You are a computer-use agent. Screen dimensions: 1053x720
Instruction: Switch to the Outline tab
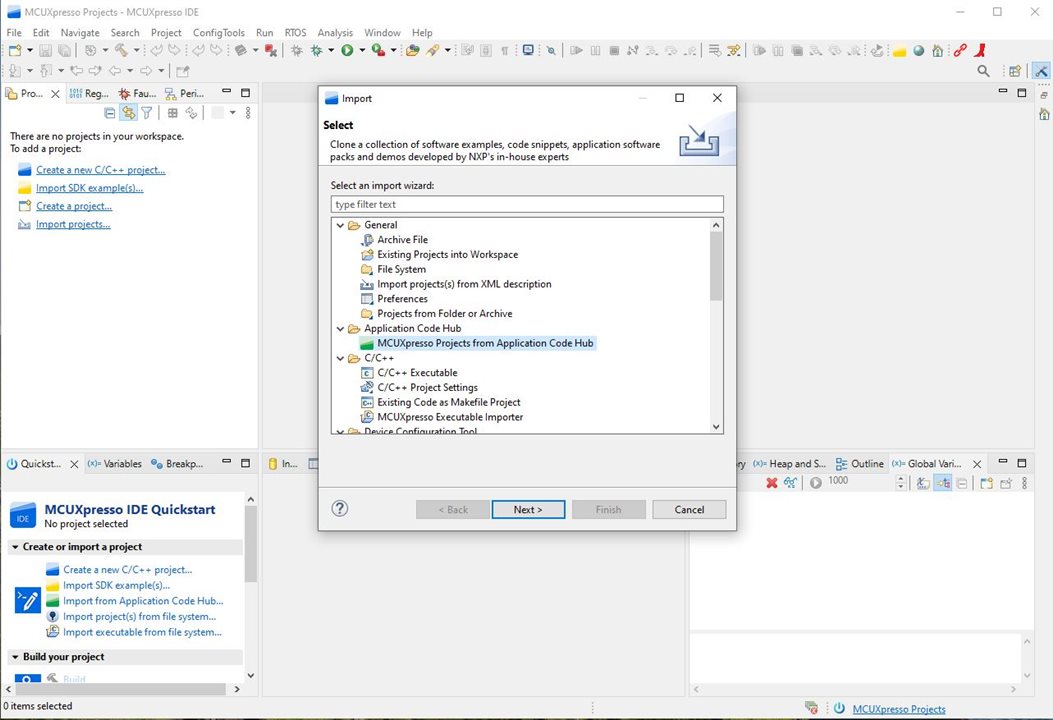click(860, 463)
